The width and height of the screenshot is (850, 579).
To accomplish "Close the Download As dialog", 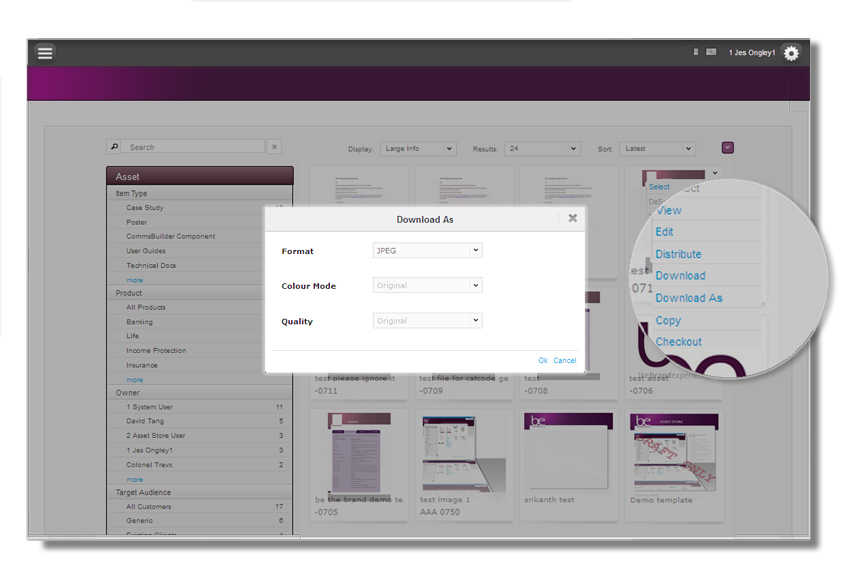I will [572, 218].
